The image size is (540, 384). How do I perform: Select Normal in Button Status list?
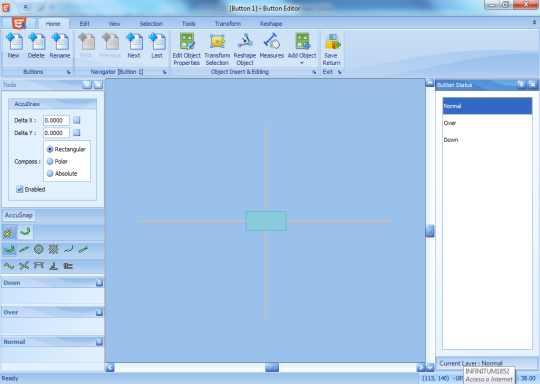click(x=487, y=106)
